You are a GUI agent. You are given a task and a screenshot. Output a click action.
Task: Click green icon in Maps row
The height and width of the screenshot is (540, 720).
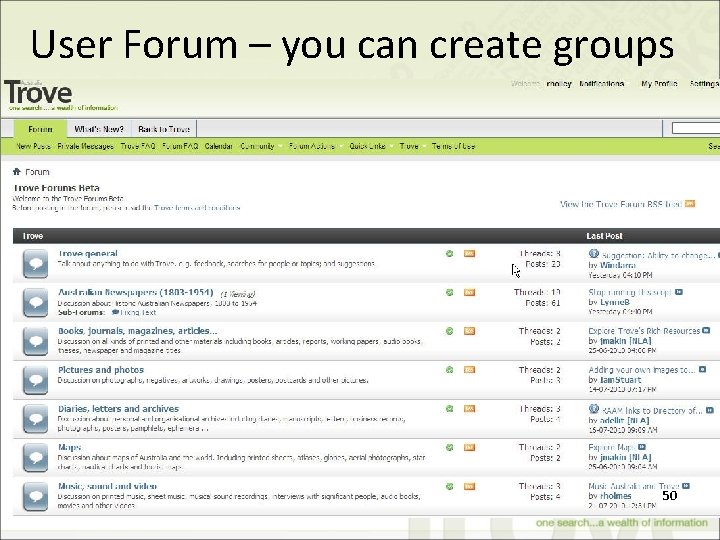click(450, 447)
